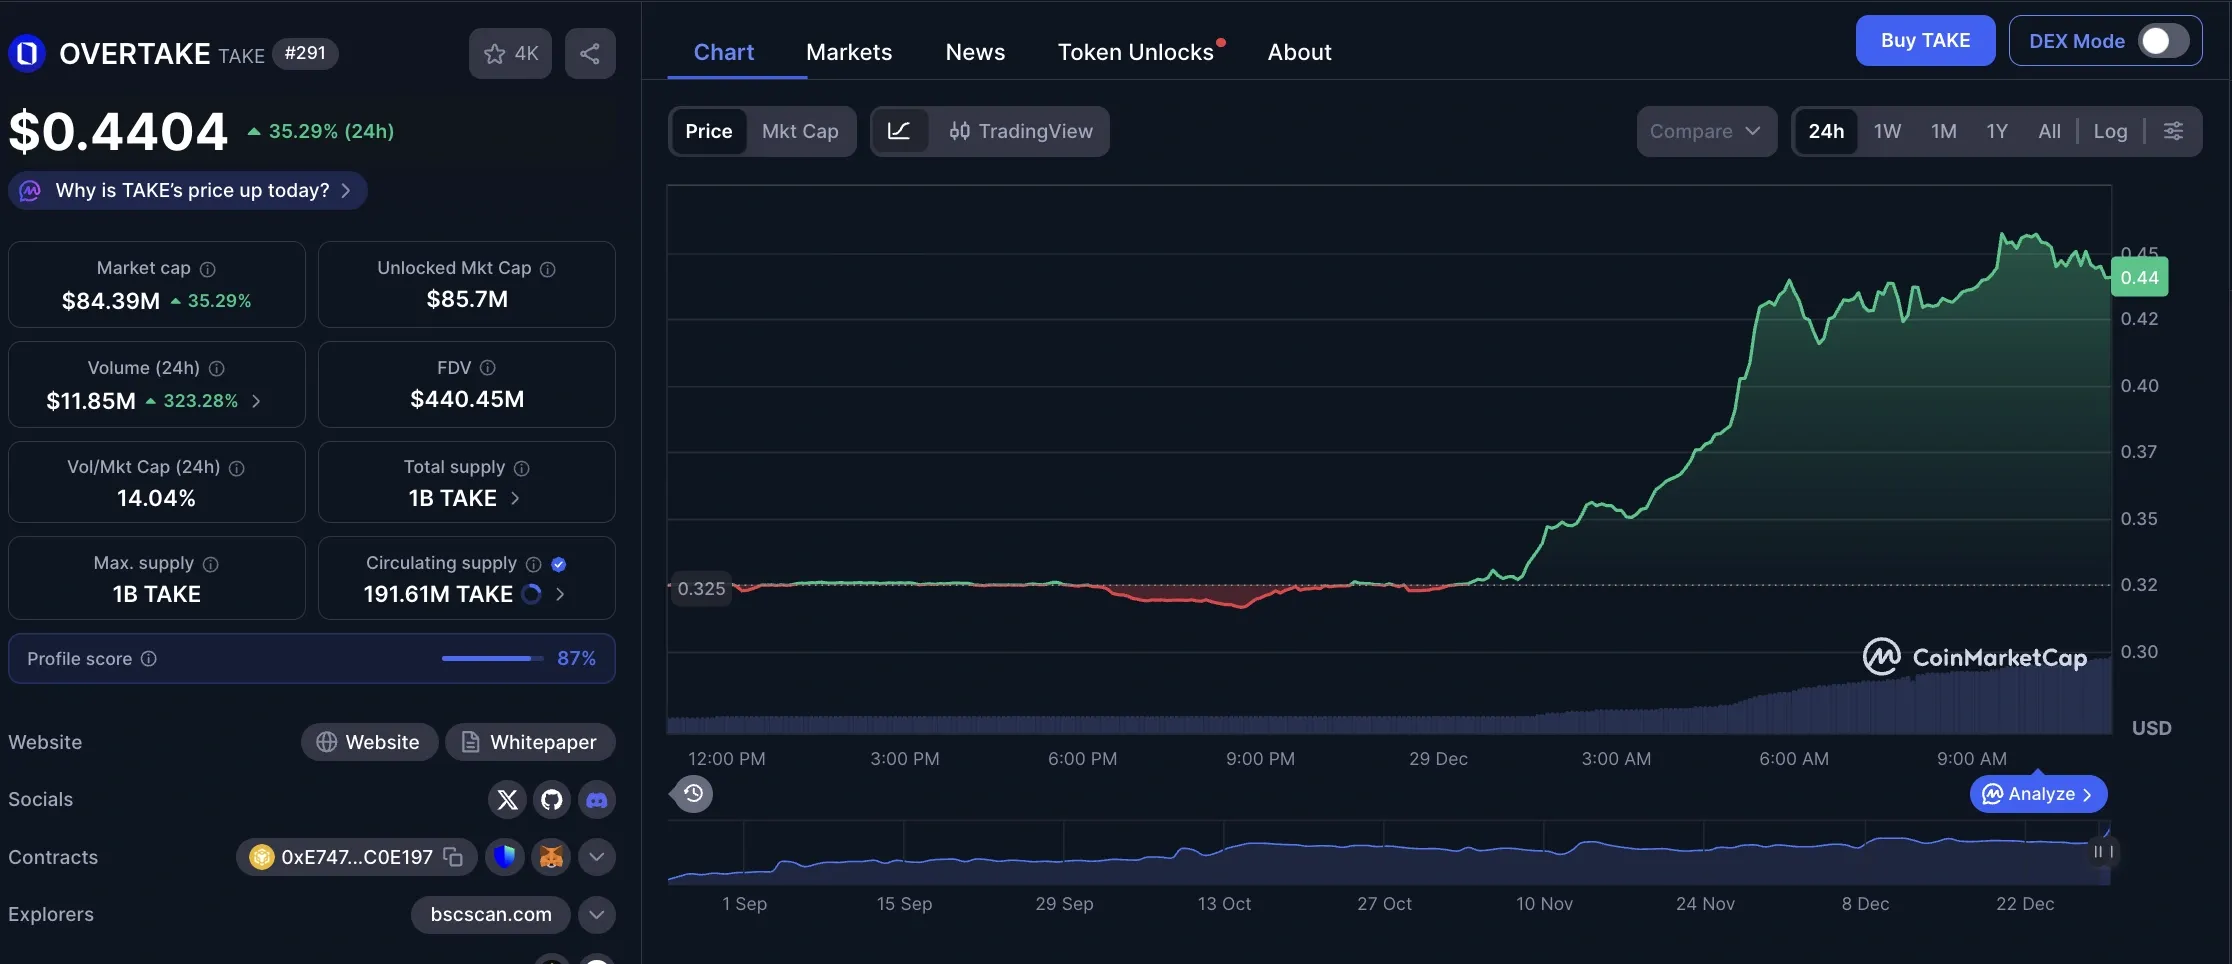Open the Discord social icon
Image resolution: width=2232 pixels, height=964 pixels.
pos(596,799)
